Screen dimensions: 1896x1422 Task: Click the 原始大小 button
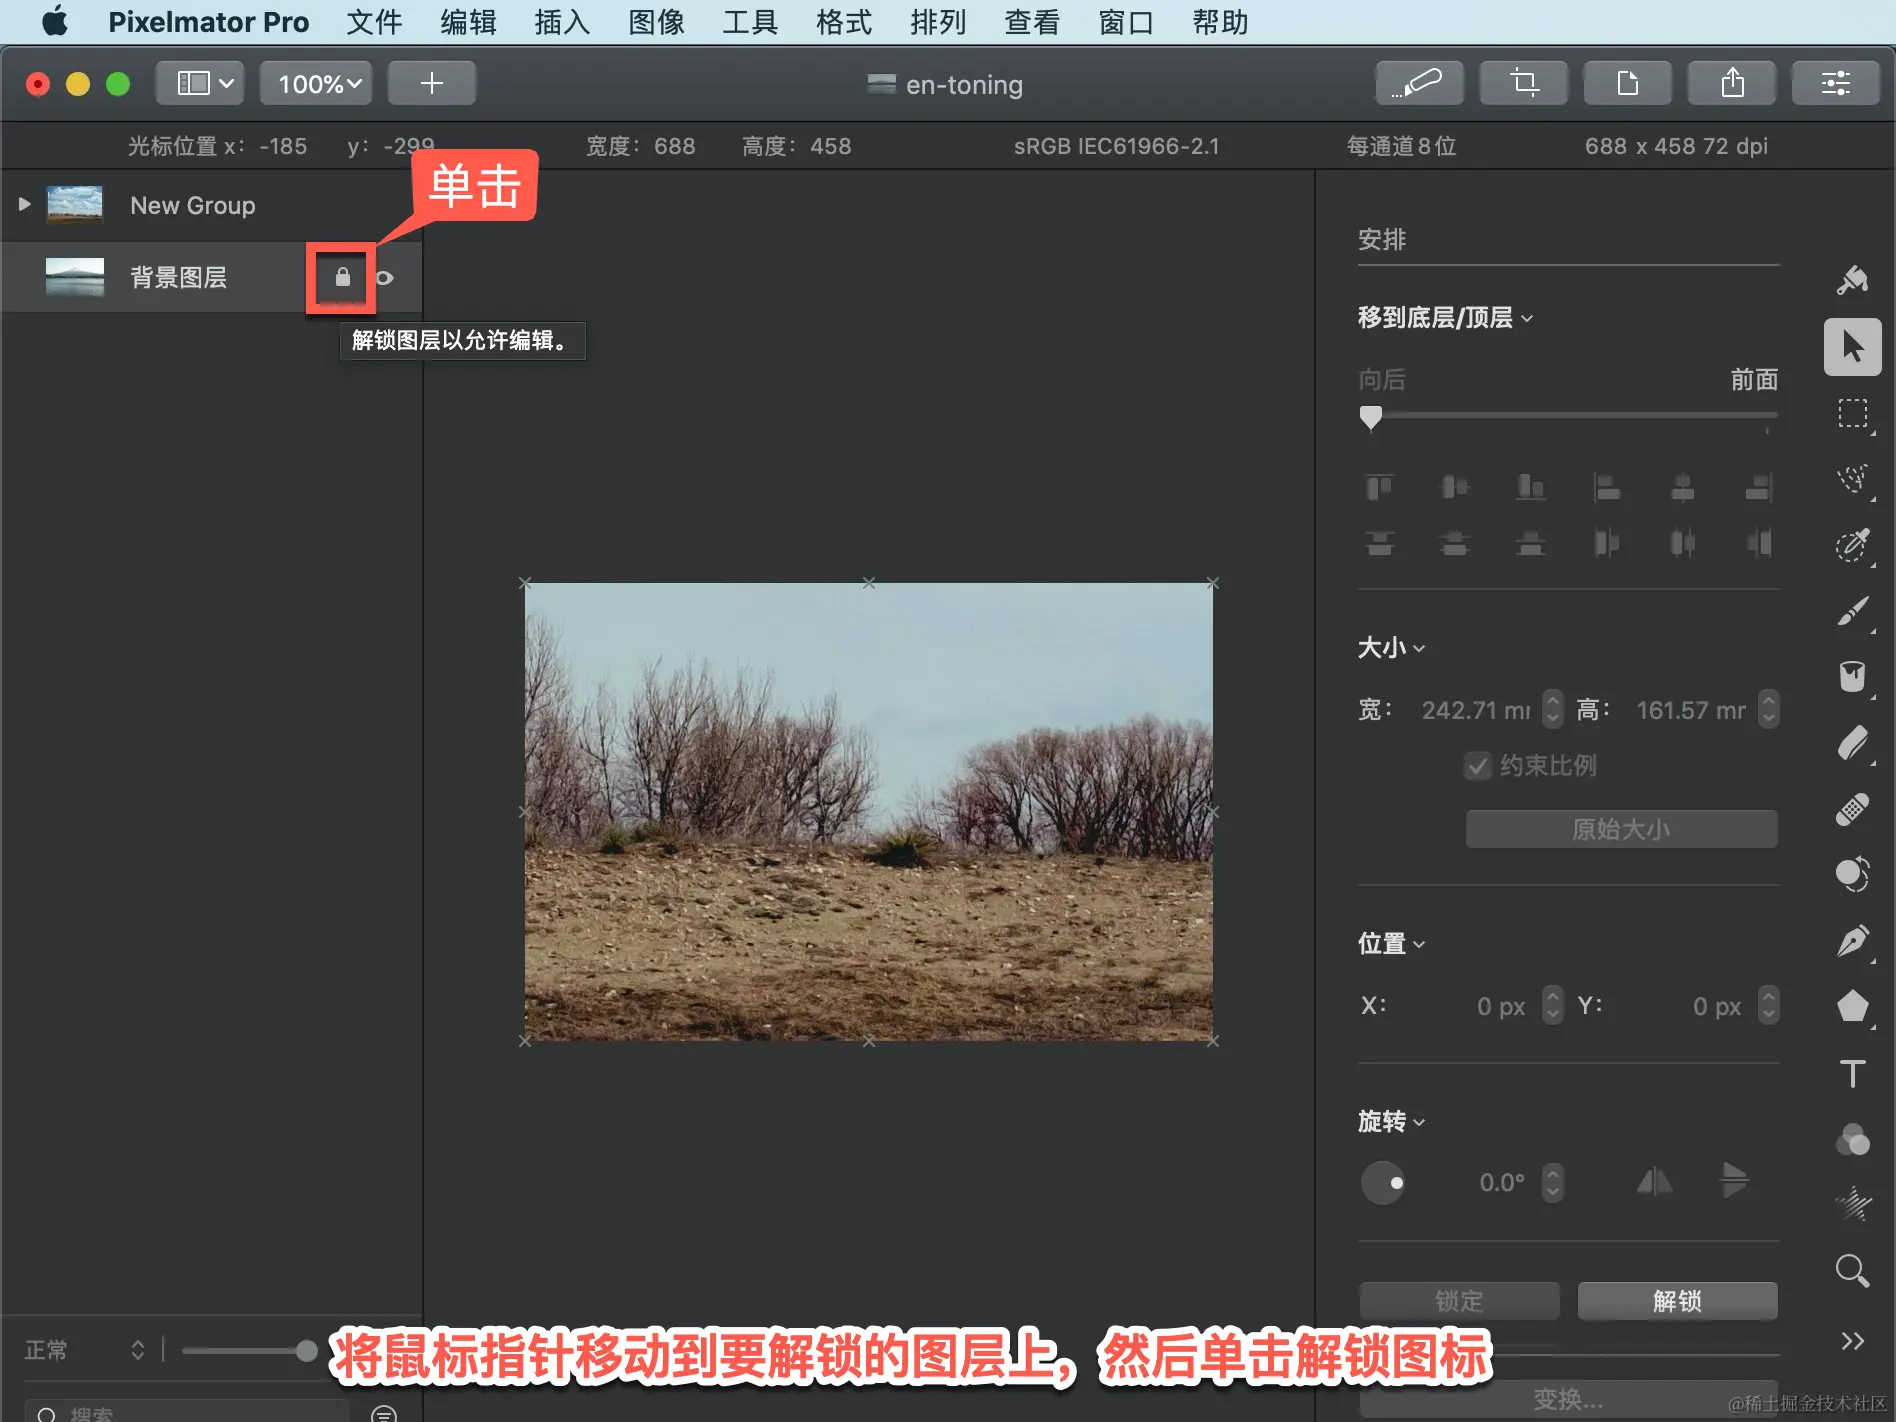point(1621,829)
